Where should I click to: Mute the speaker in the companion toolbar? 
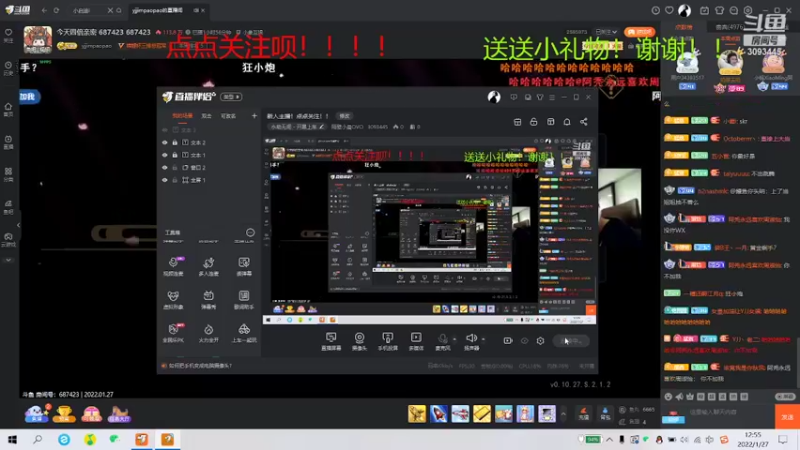click(471, 341)
